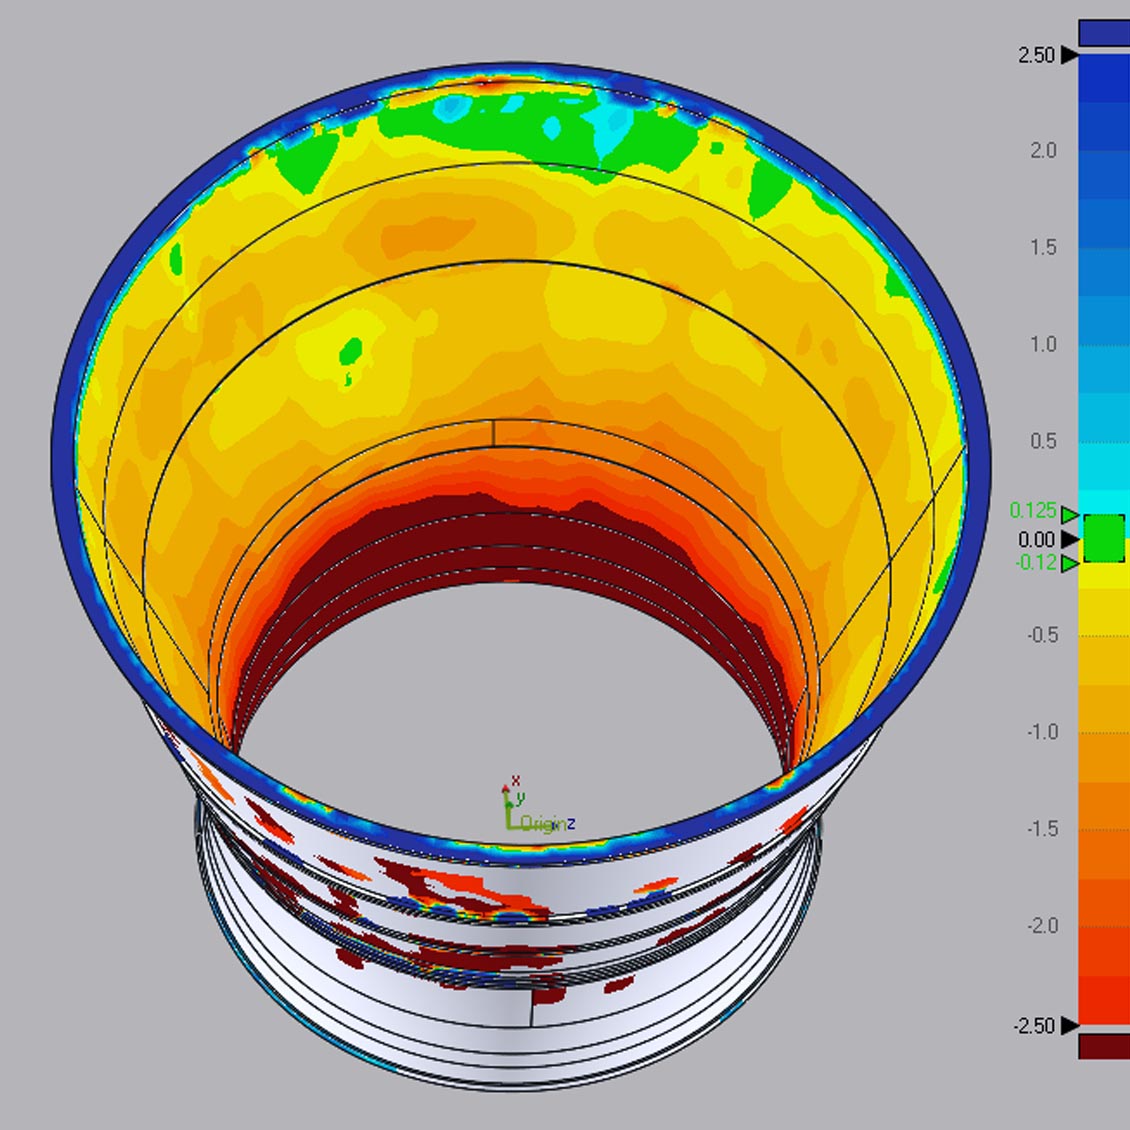Select the green -0.12 lower tolerance arrow
This screenshot has height=1130, width=1130.
pos(1069,565)
